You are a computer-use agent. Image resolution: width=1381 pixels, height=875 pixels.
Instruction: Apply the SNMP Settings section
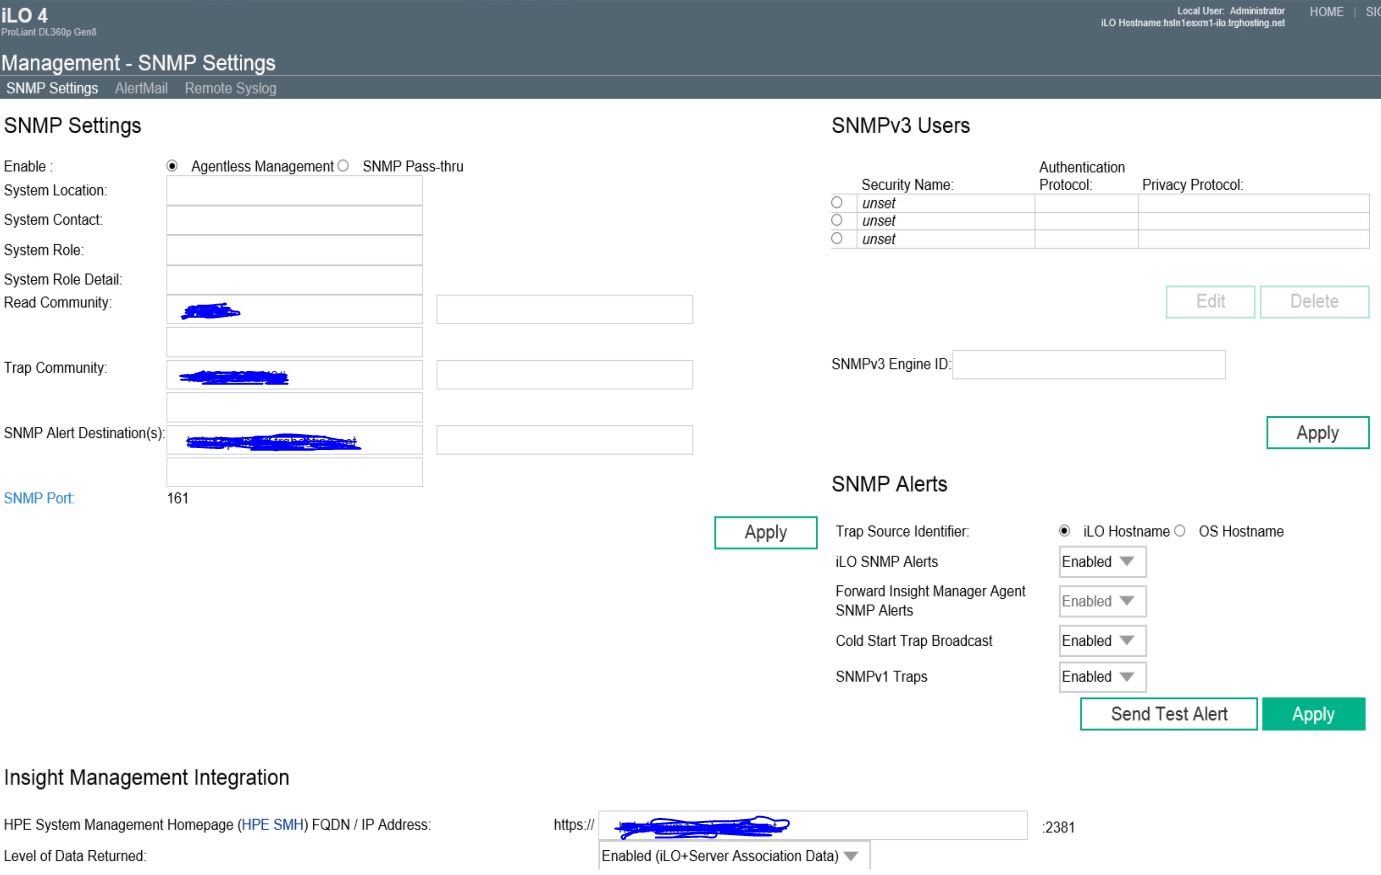click(766, 533)
